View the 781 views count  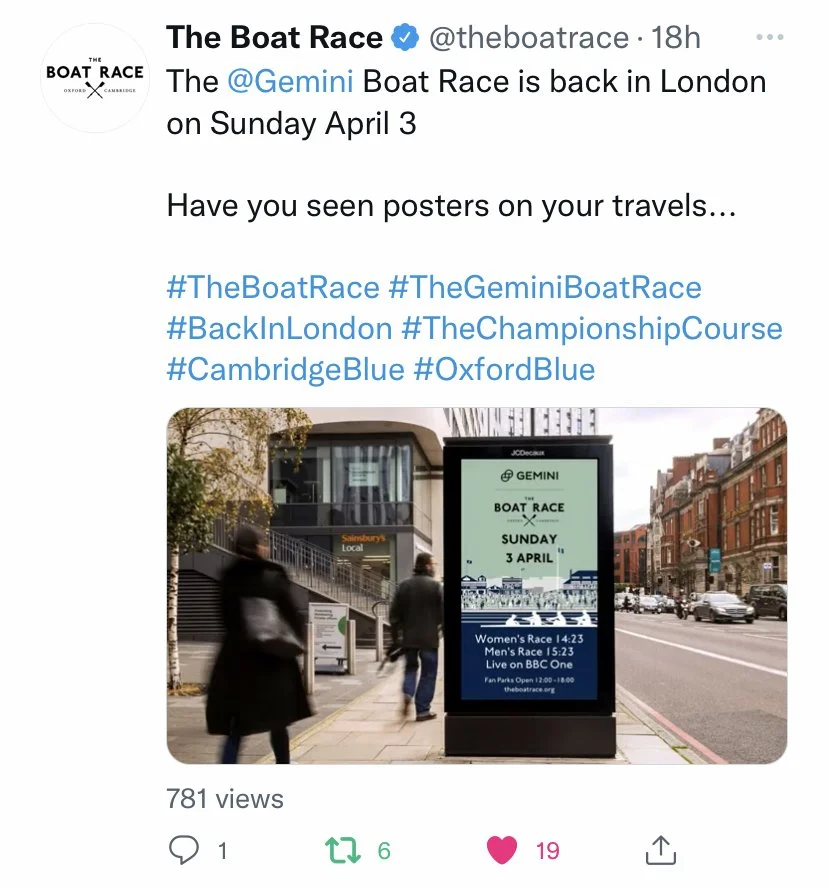225,799
